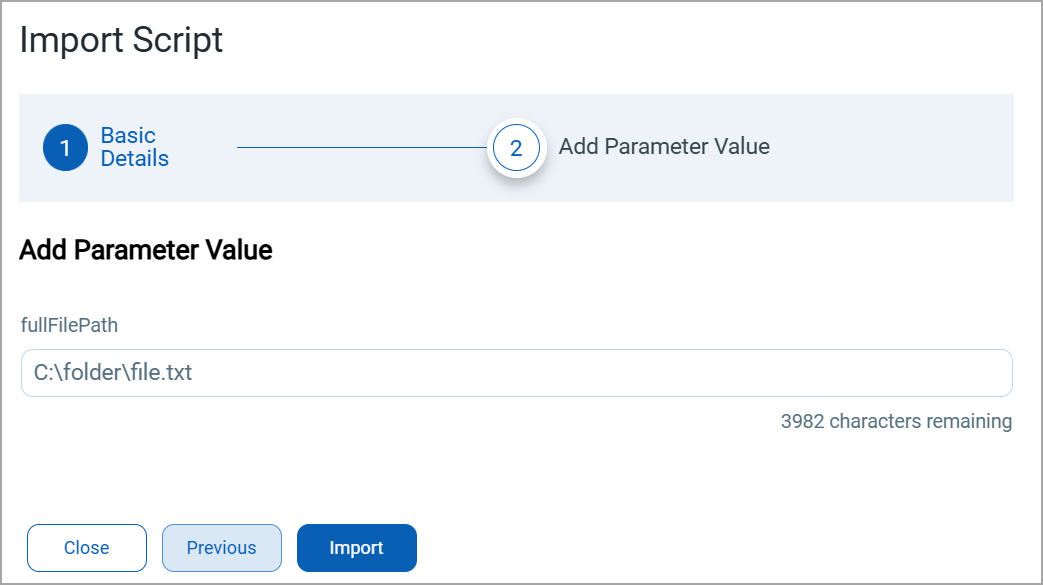Select the Add Parameter Value step label

(664, 147)
